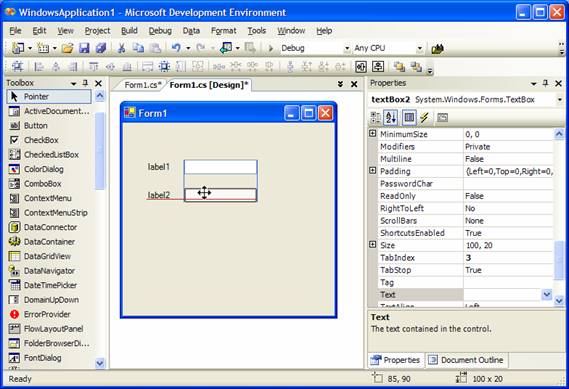Image resolution: width=569 pixels, height=389 pixels.
Task: Open the New Project icon's dropdown arrow
Action: tap(30, 48)
